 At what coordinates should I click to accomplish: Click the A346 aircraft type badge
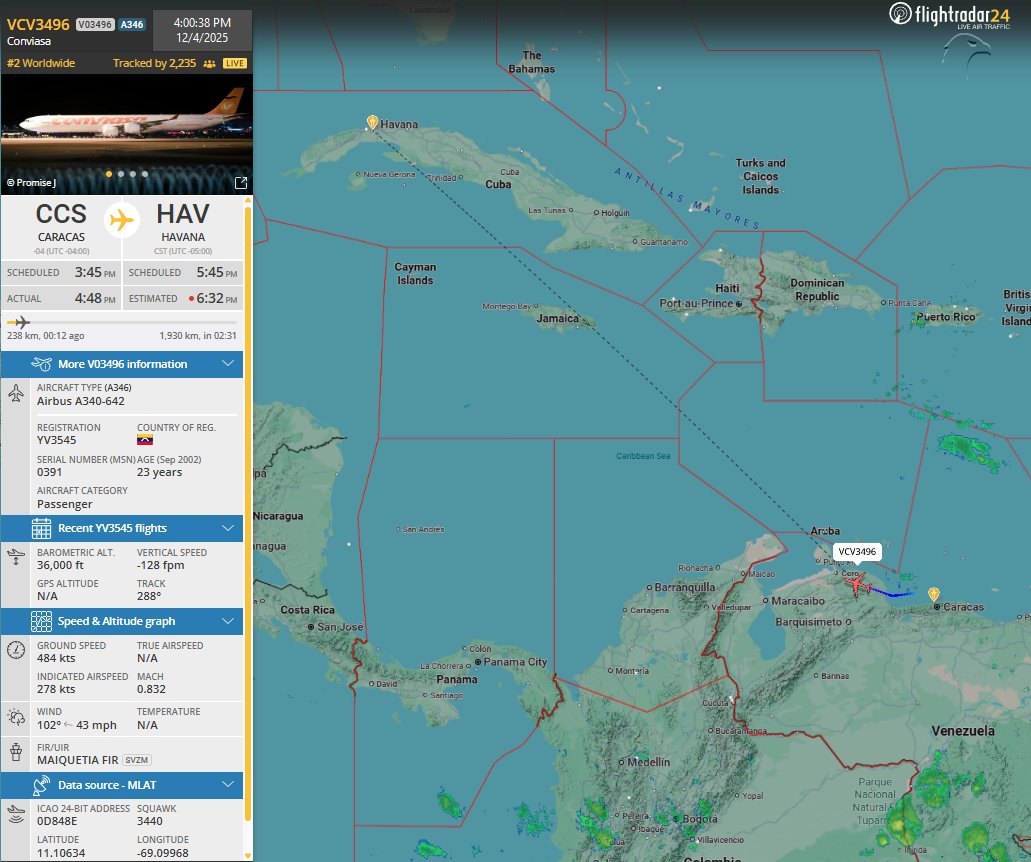(132, 24)
